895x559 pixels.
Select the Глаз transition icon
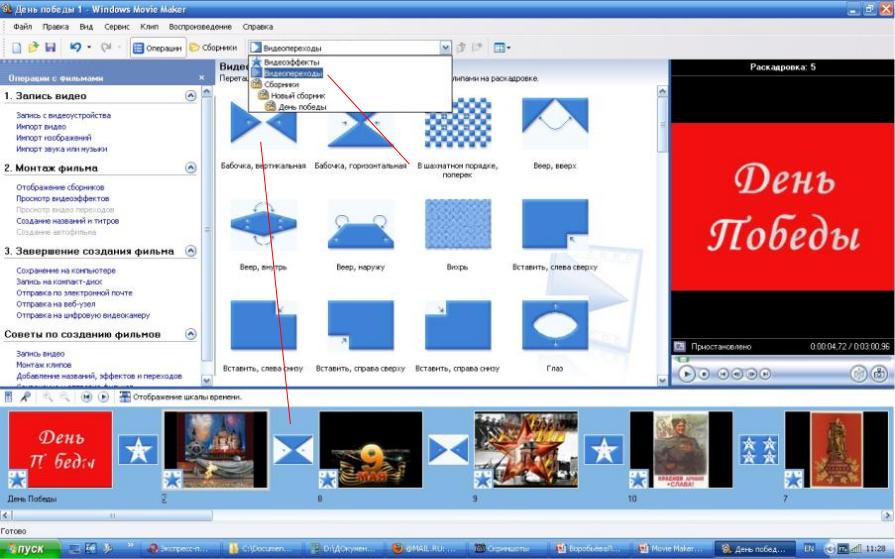(555, 325)
